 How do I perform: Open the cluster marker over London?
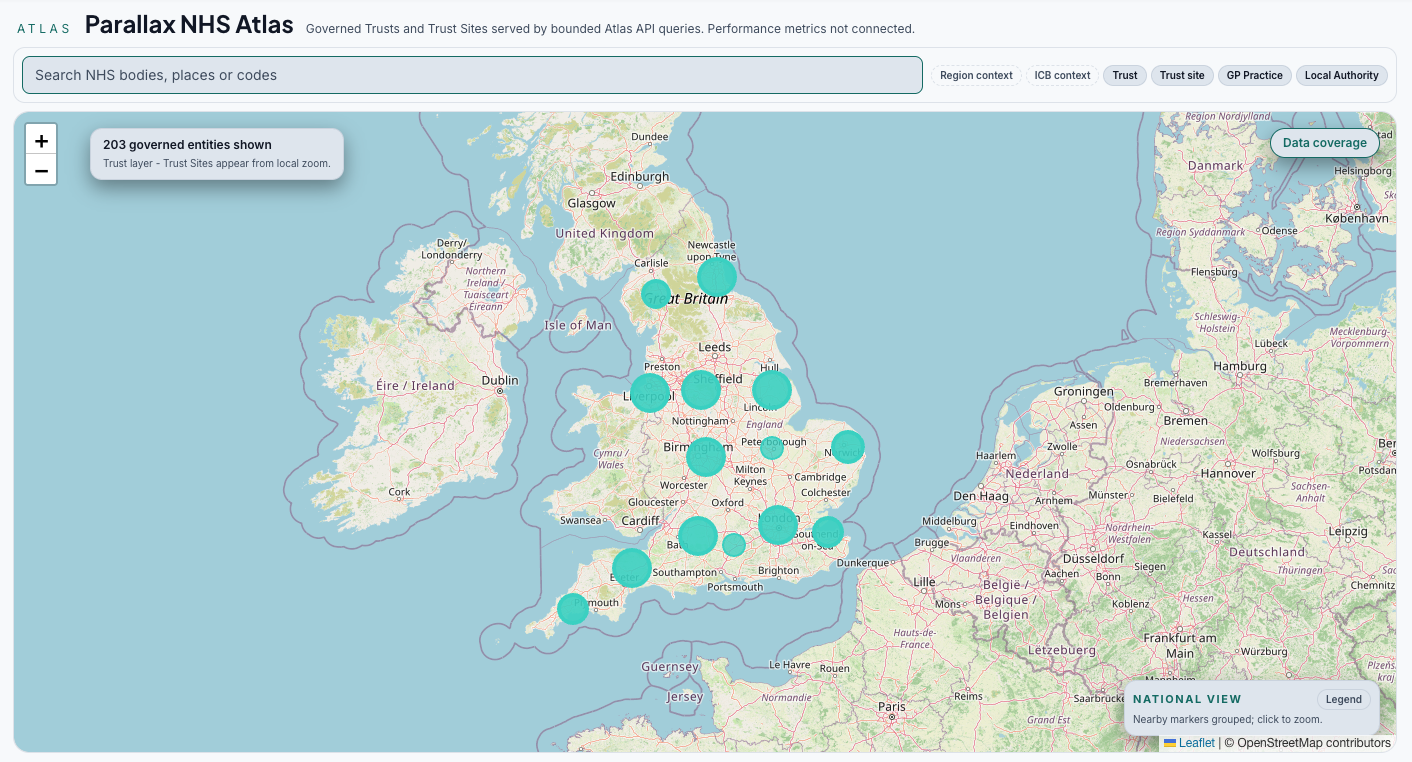[778, 525]
